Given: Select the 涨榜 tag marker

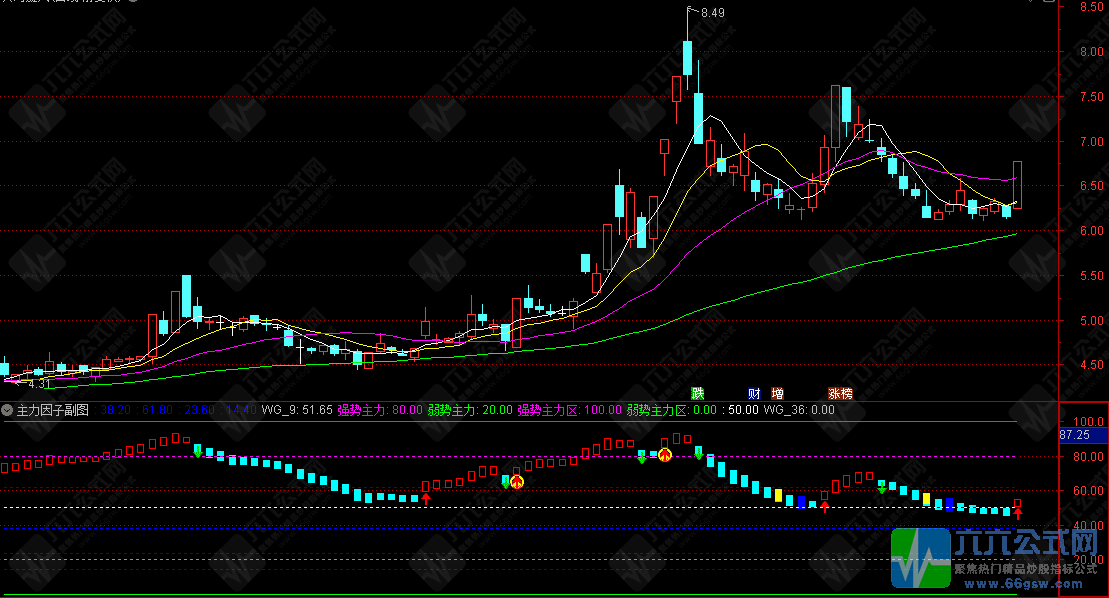Looking at the screenshot, I should tap(840, 394).
